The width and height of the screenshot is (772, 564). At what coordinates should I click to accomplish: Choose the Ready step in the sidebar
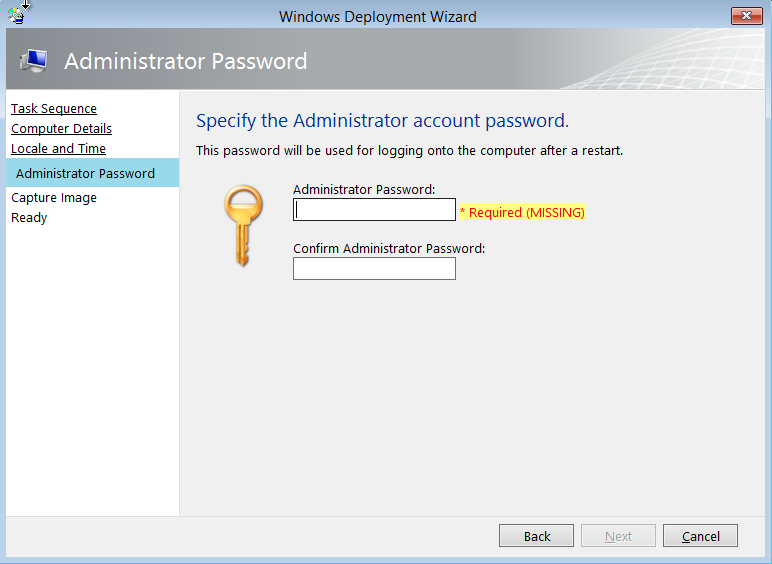[29, 218]
